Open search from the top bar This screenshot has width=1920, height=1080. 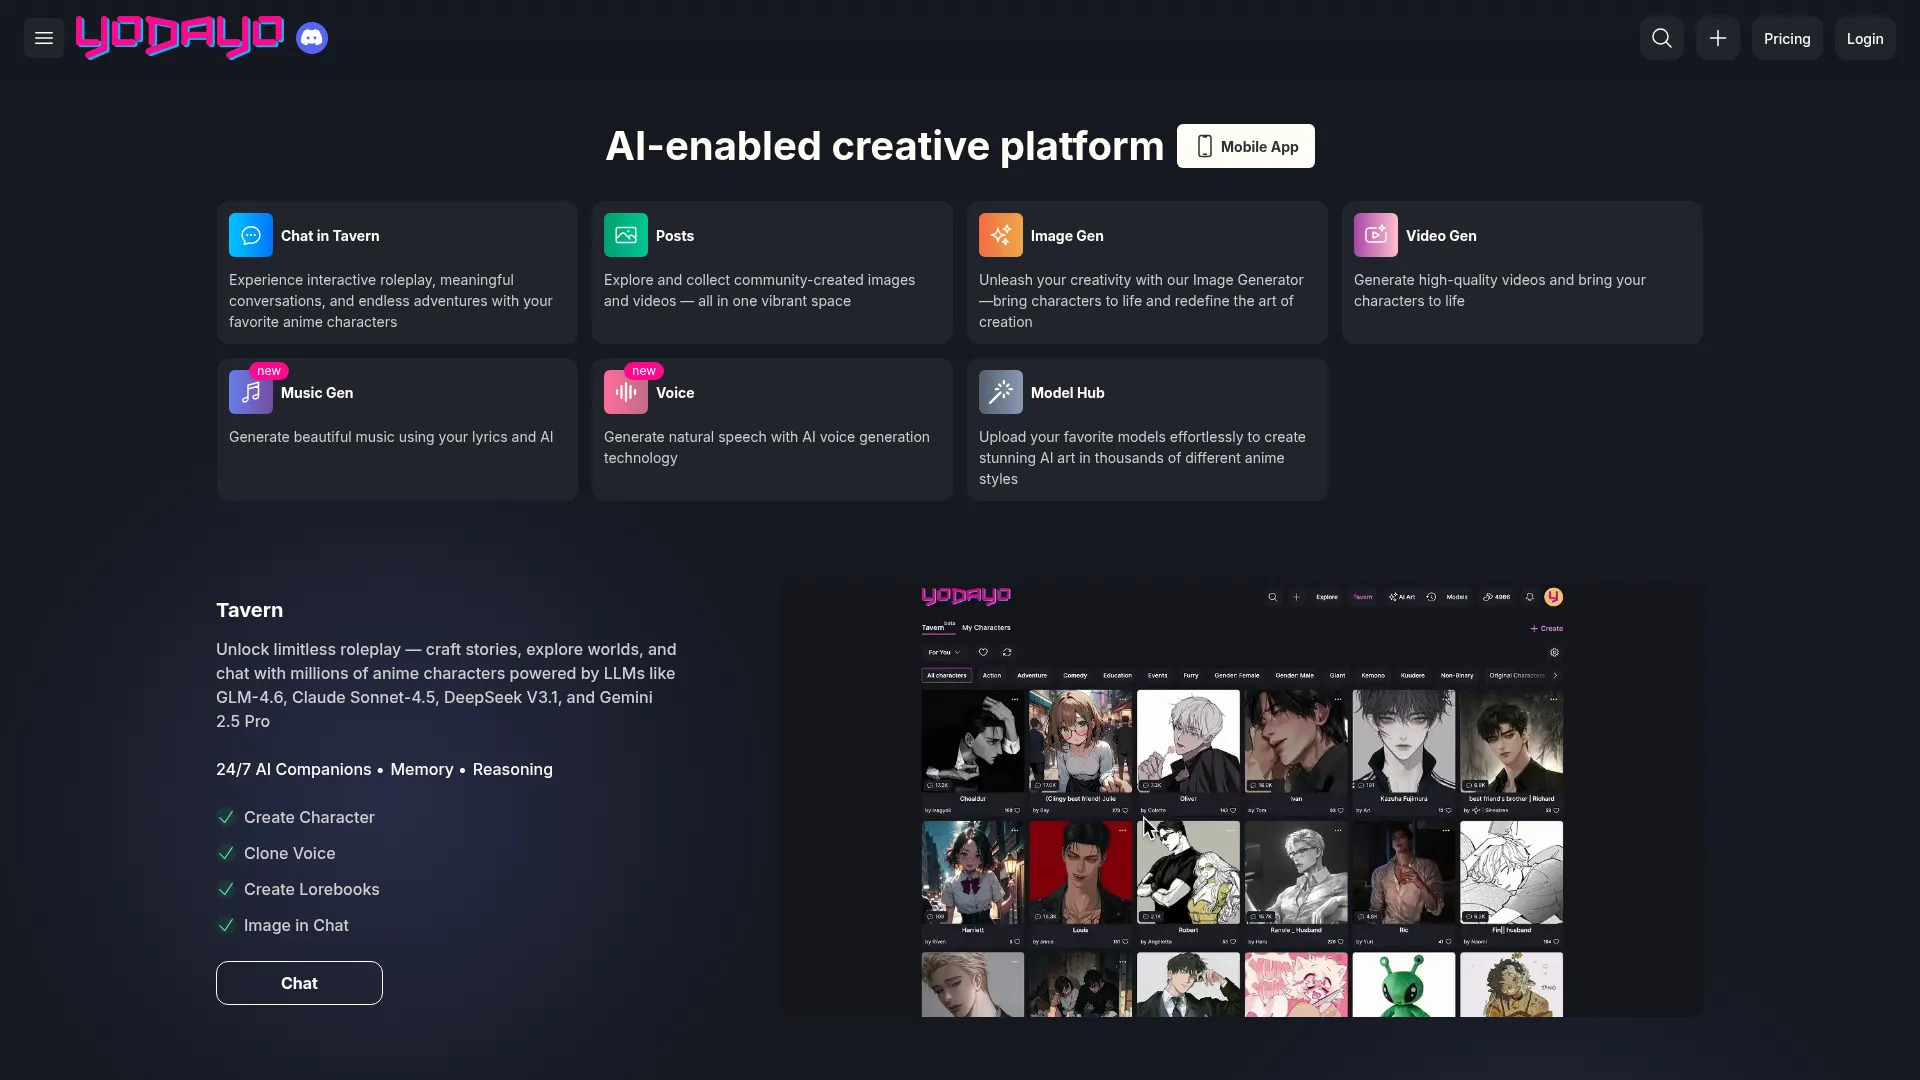pyautogui.click(x=1662, y=38)
